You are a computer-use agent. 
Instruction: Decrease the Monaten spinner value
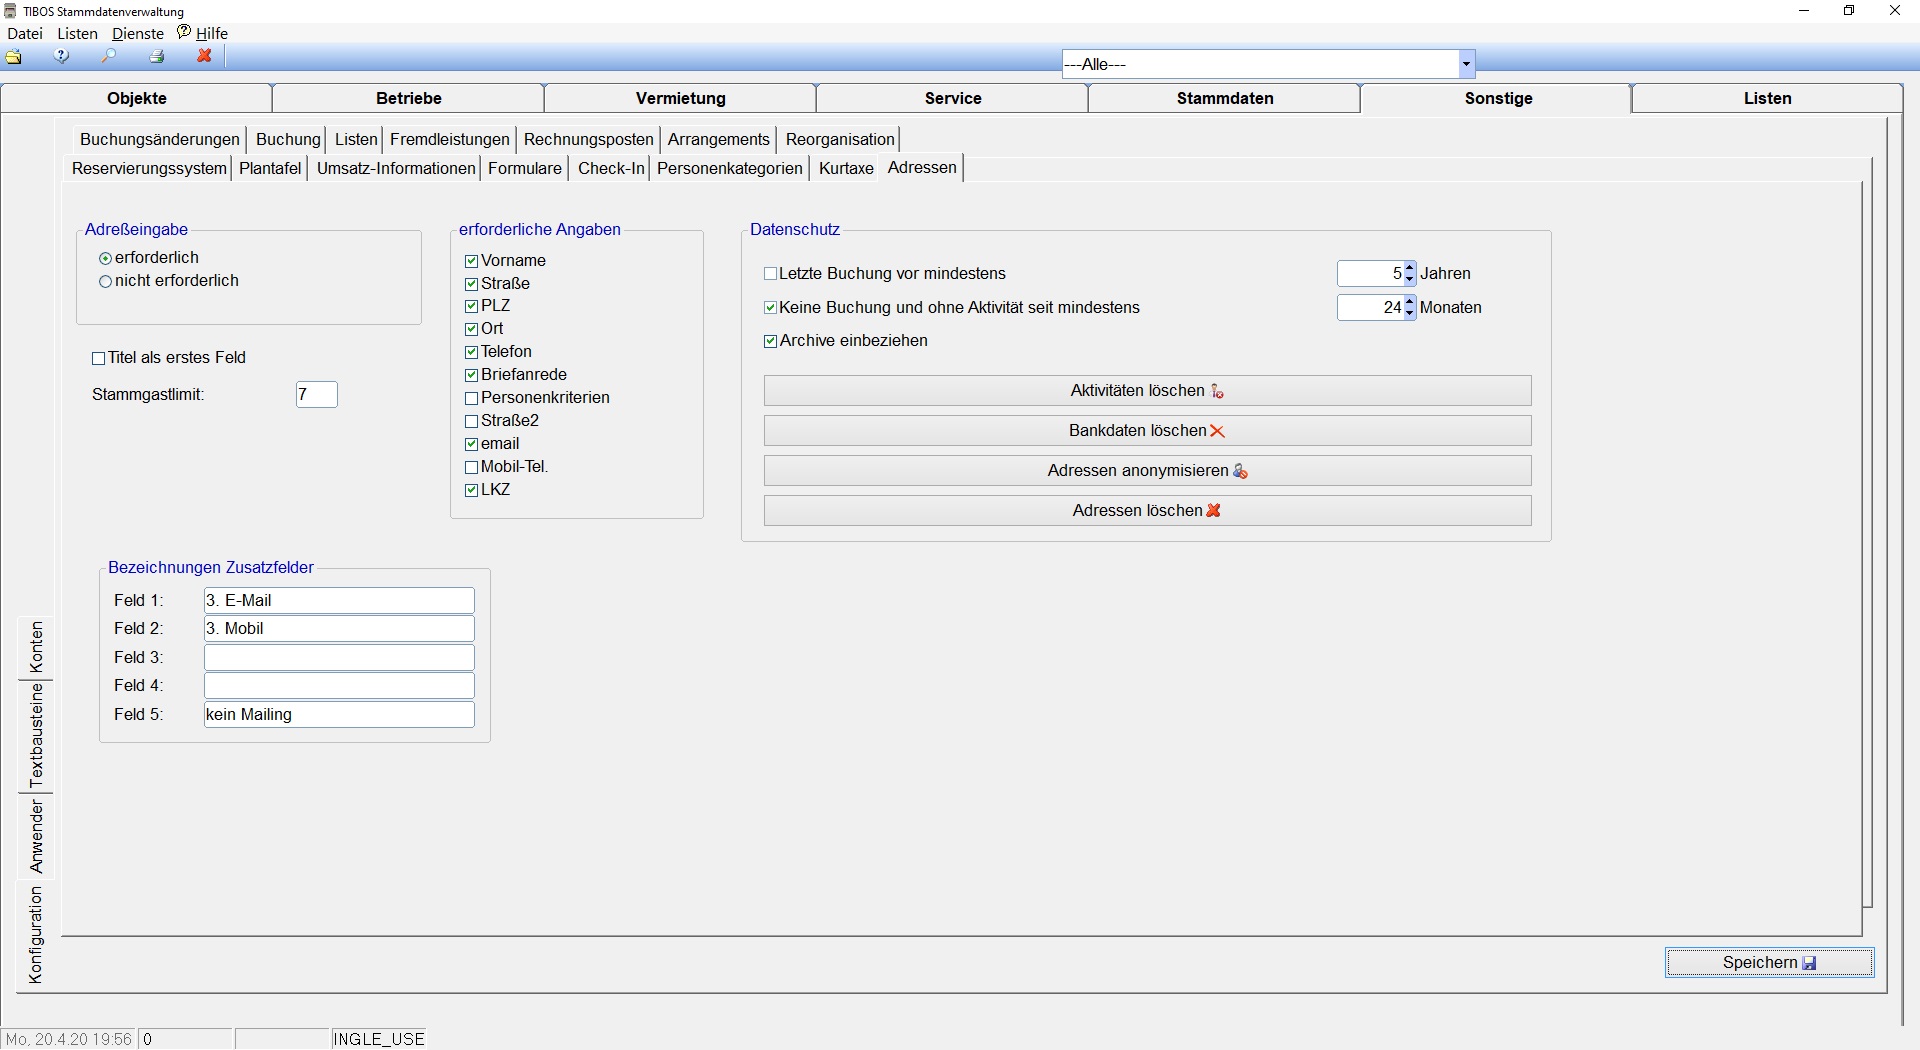click(x=1410, y=314)
